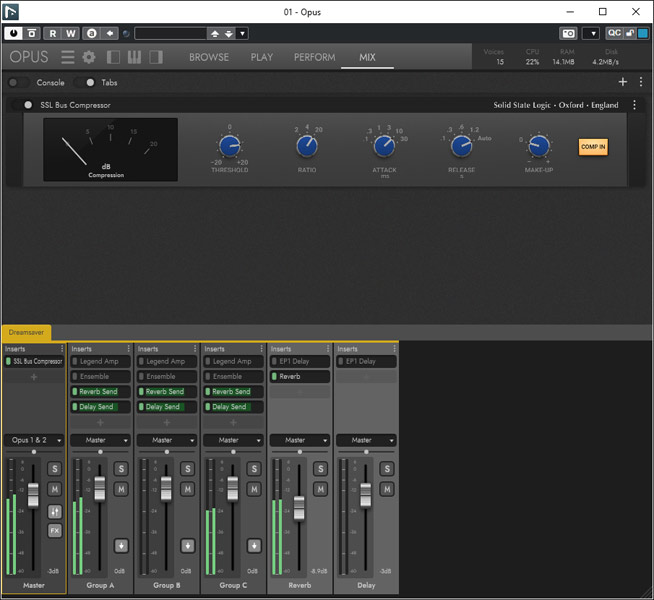Image resolution: width=654 pixels, height=600 pixels.
Task: Click Reverb Send insert on Group C
Action: (232, 392)
